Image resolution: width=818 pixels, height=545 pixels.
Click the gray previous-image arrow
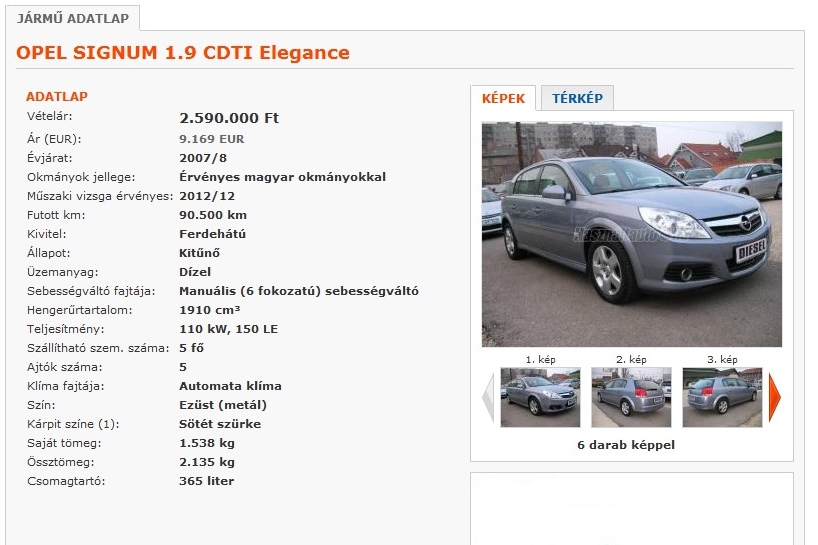pyautogui.click(x=488, y=397)
